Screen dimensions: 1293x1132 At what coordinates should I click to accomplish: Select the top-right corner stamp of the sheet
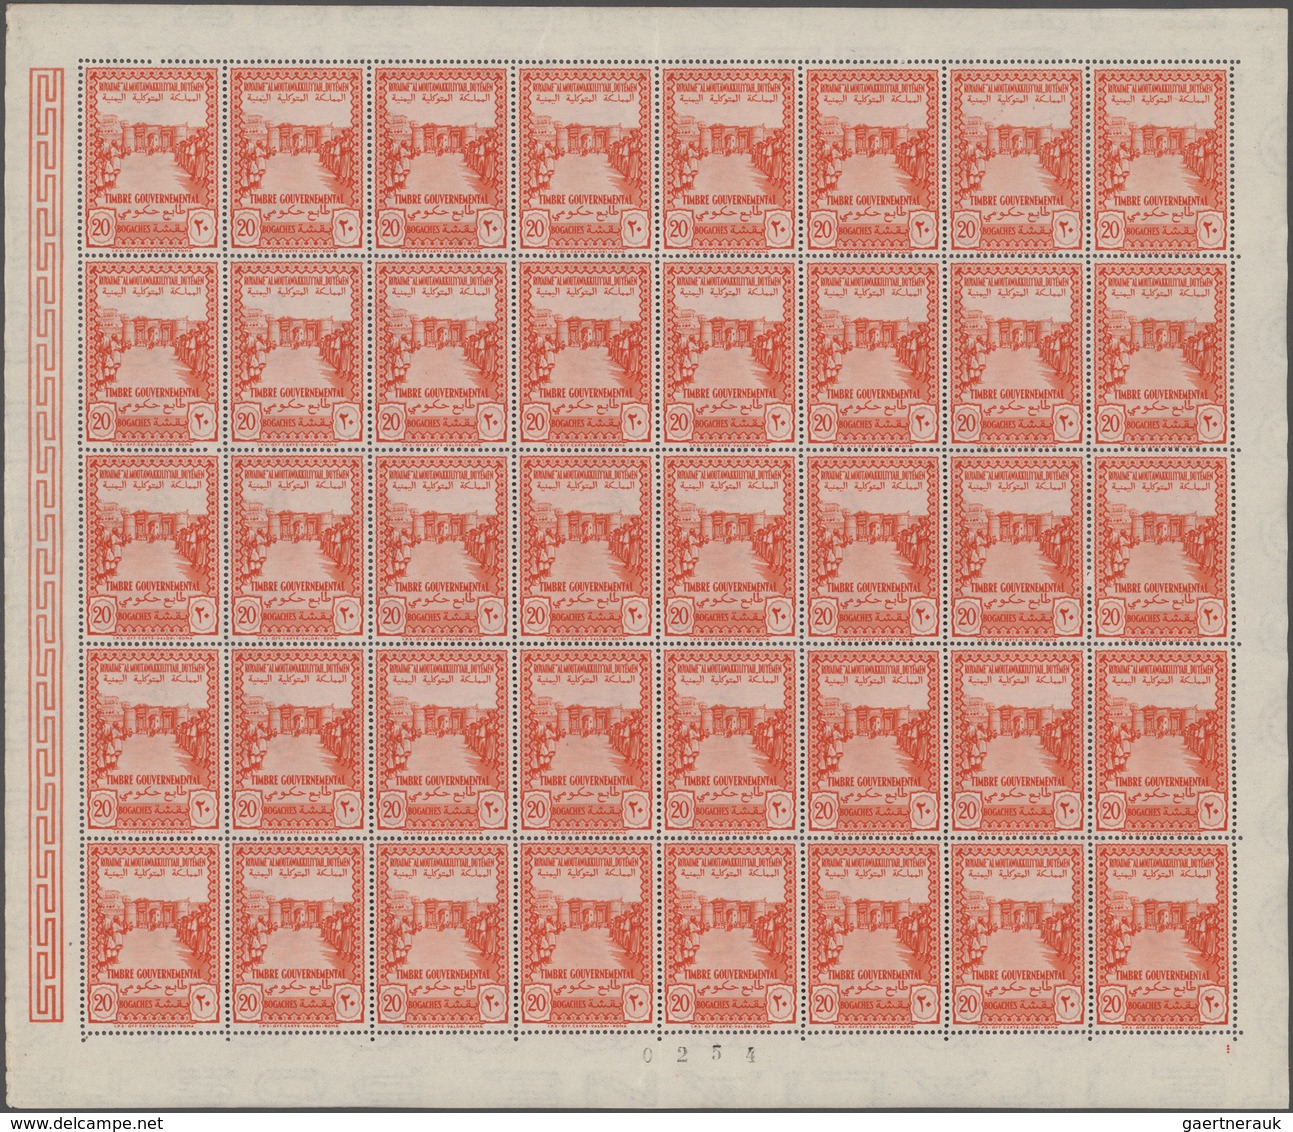point(1161,157)
